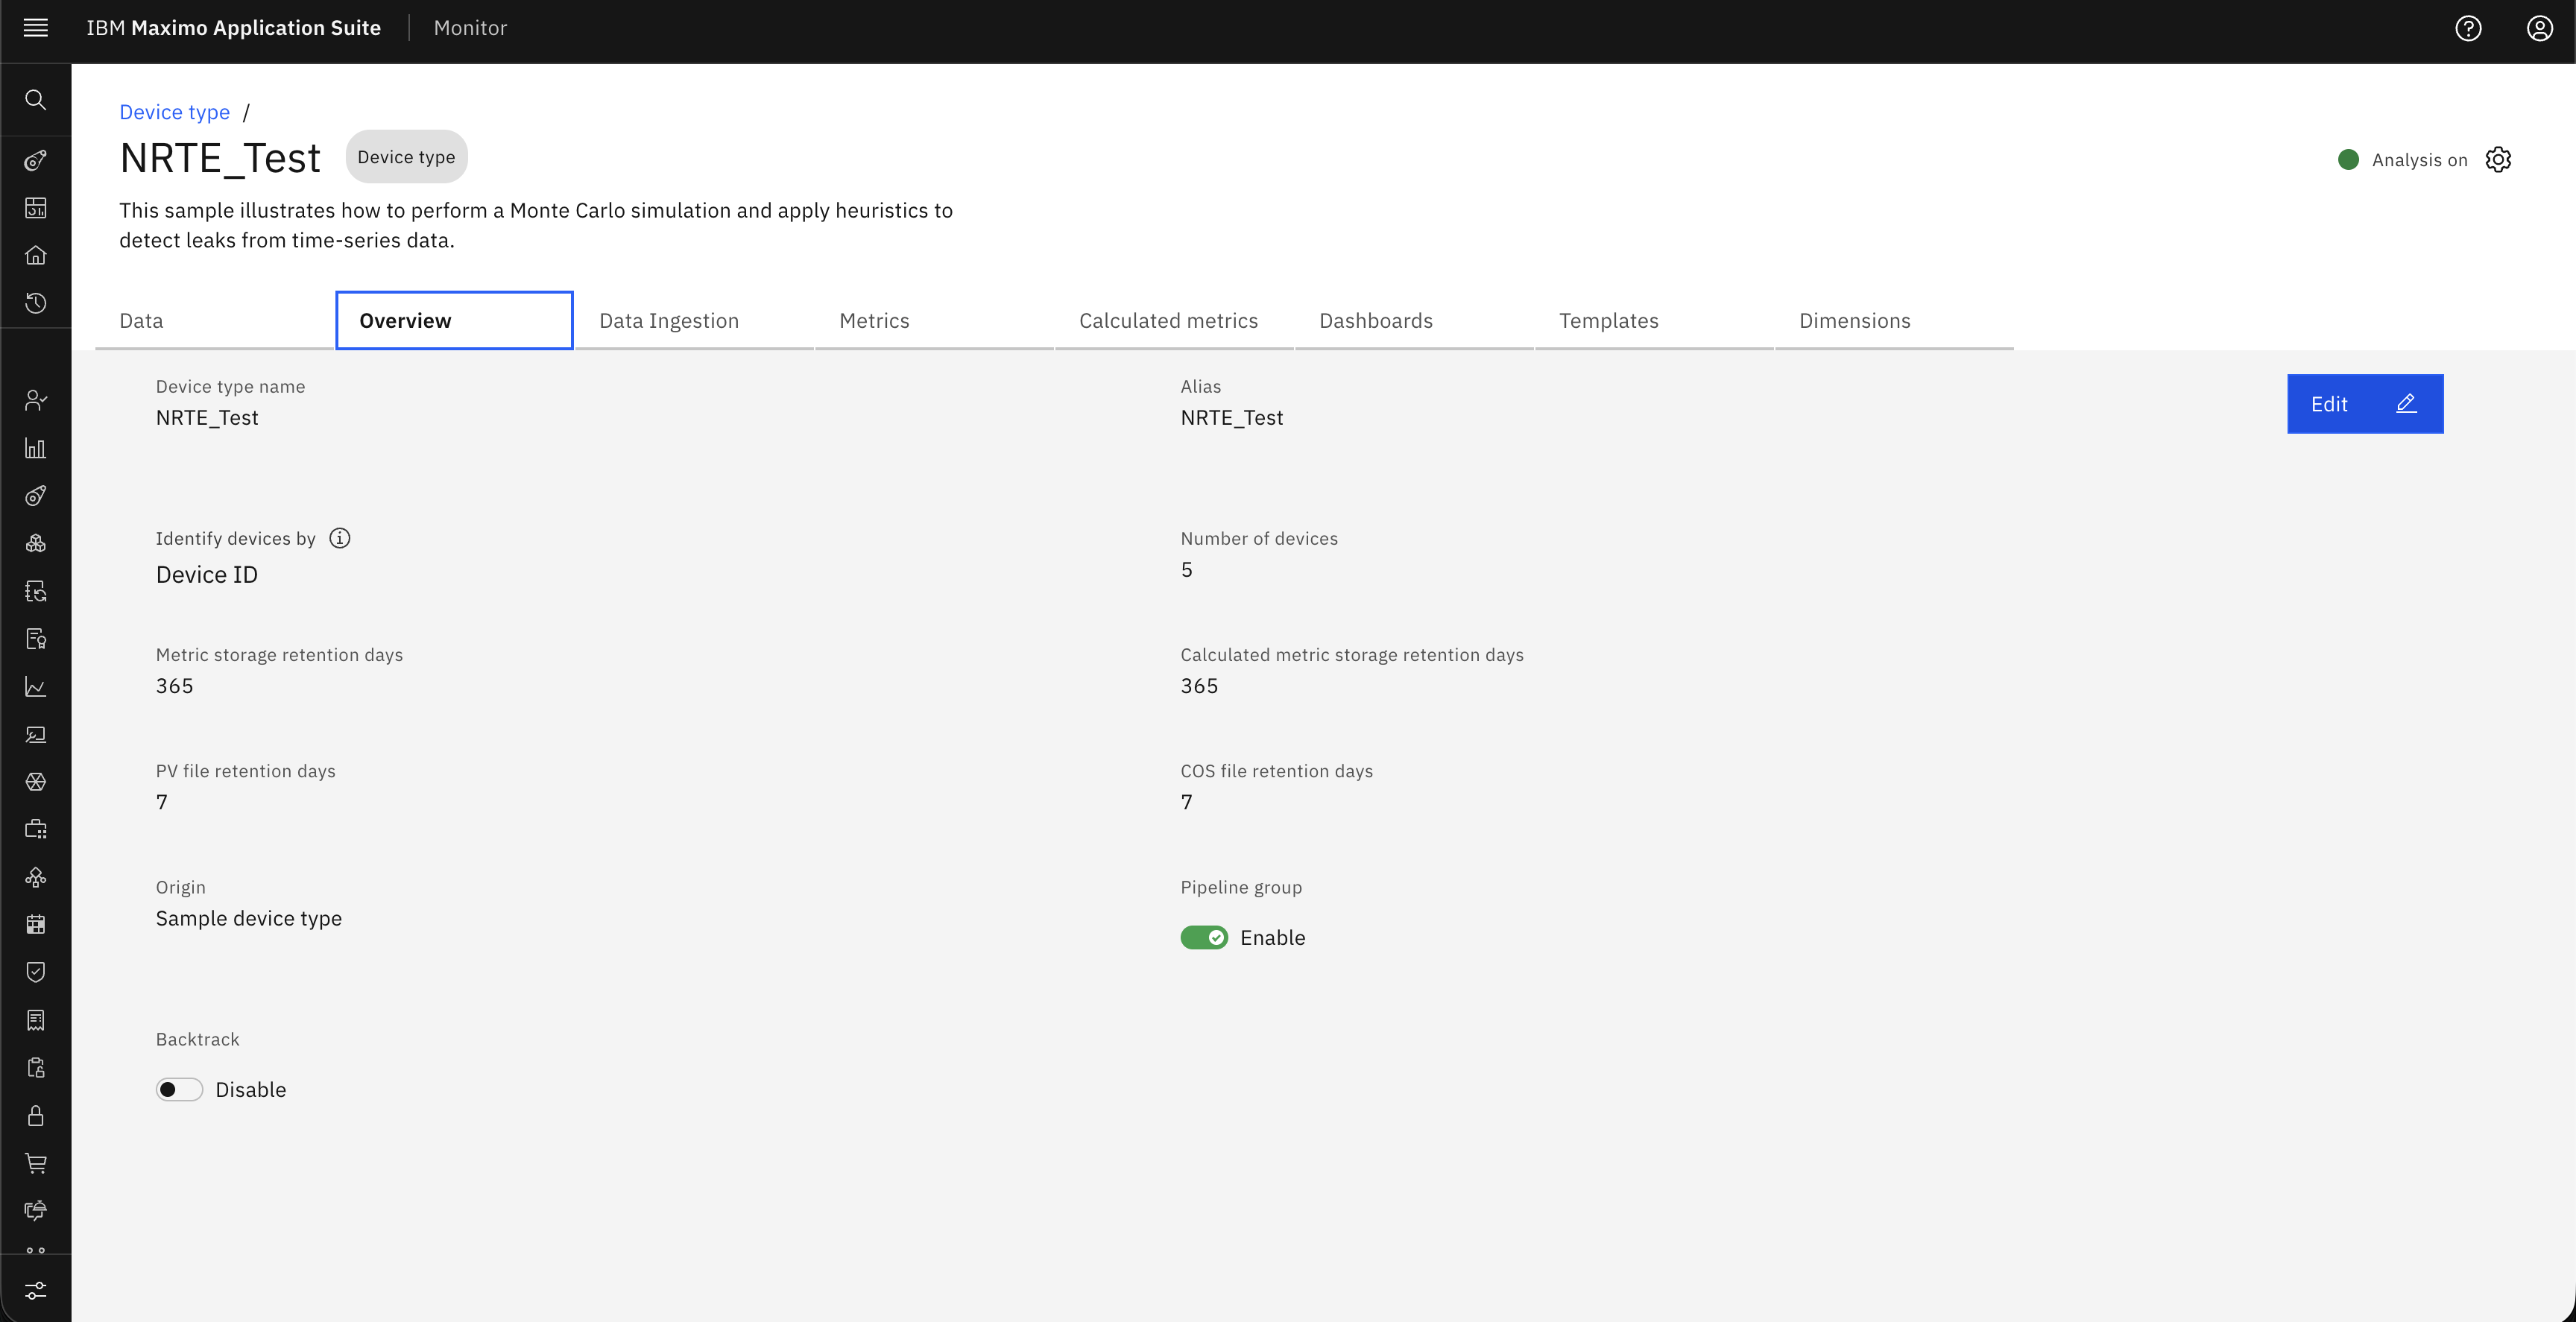The image size is (2576, 1322).
Task: Go to the Metrics tab
Action: point(934,321)
